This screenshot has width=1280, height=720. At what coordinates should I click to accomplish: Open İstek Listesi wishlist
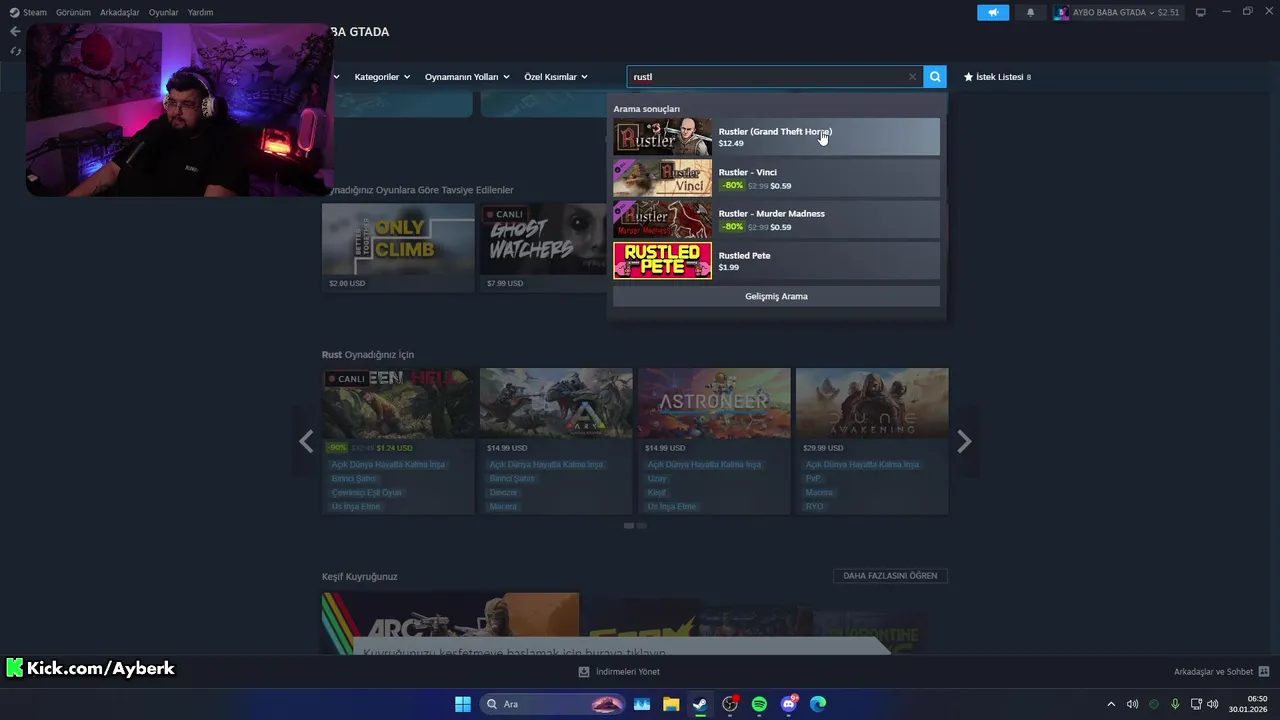pos(996,77)
